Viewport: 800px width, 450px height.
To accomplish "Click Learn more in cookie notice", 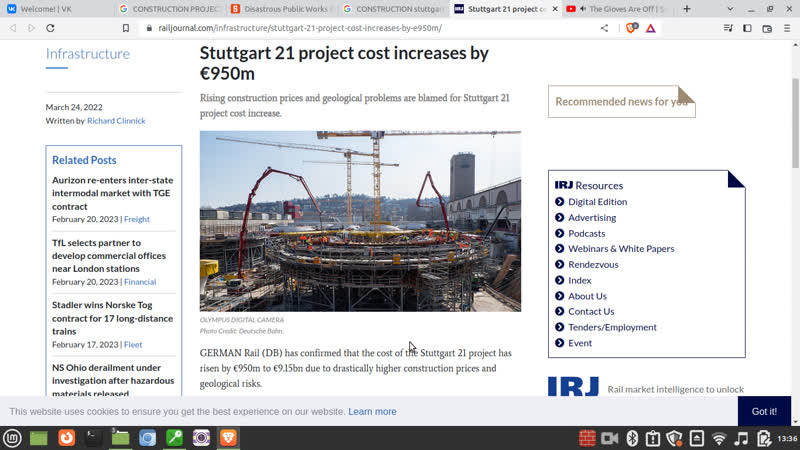I will point(372,411).
